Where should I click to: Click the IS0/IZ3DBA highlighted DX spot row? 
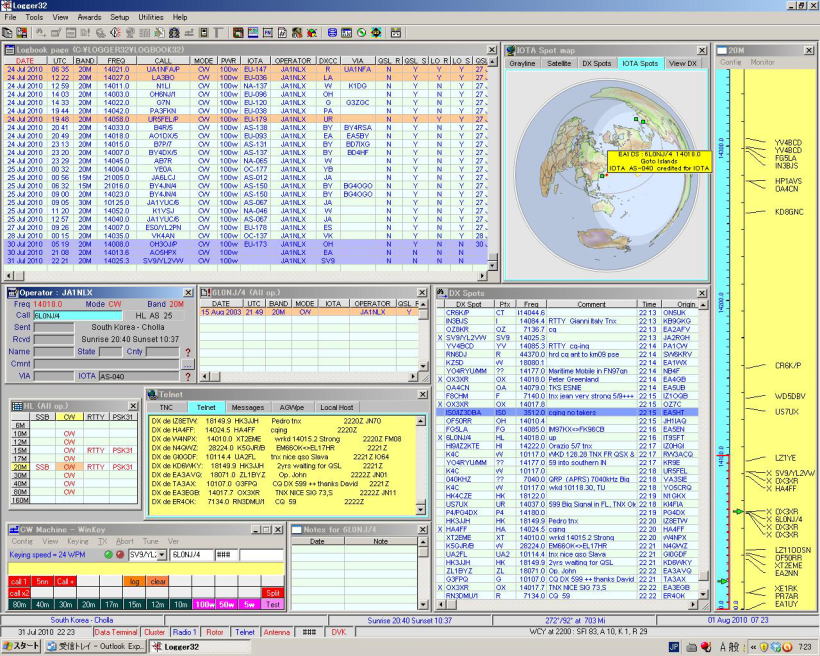(566, 412)
